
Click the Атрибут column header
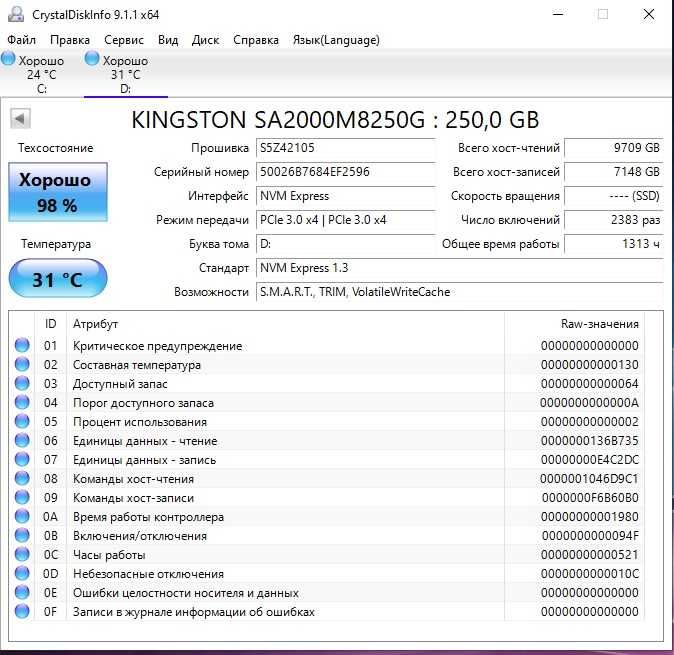tap(96, 324)
